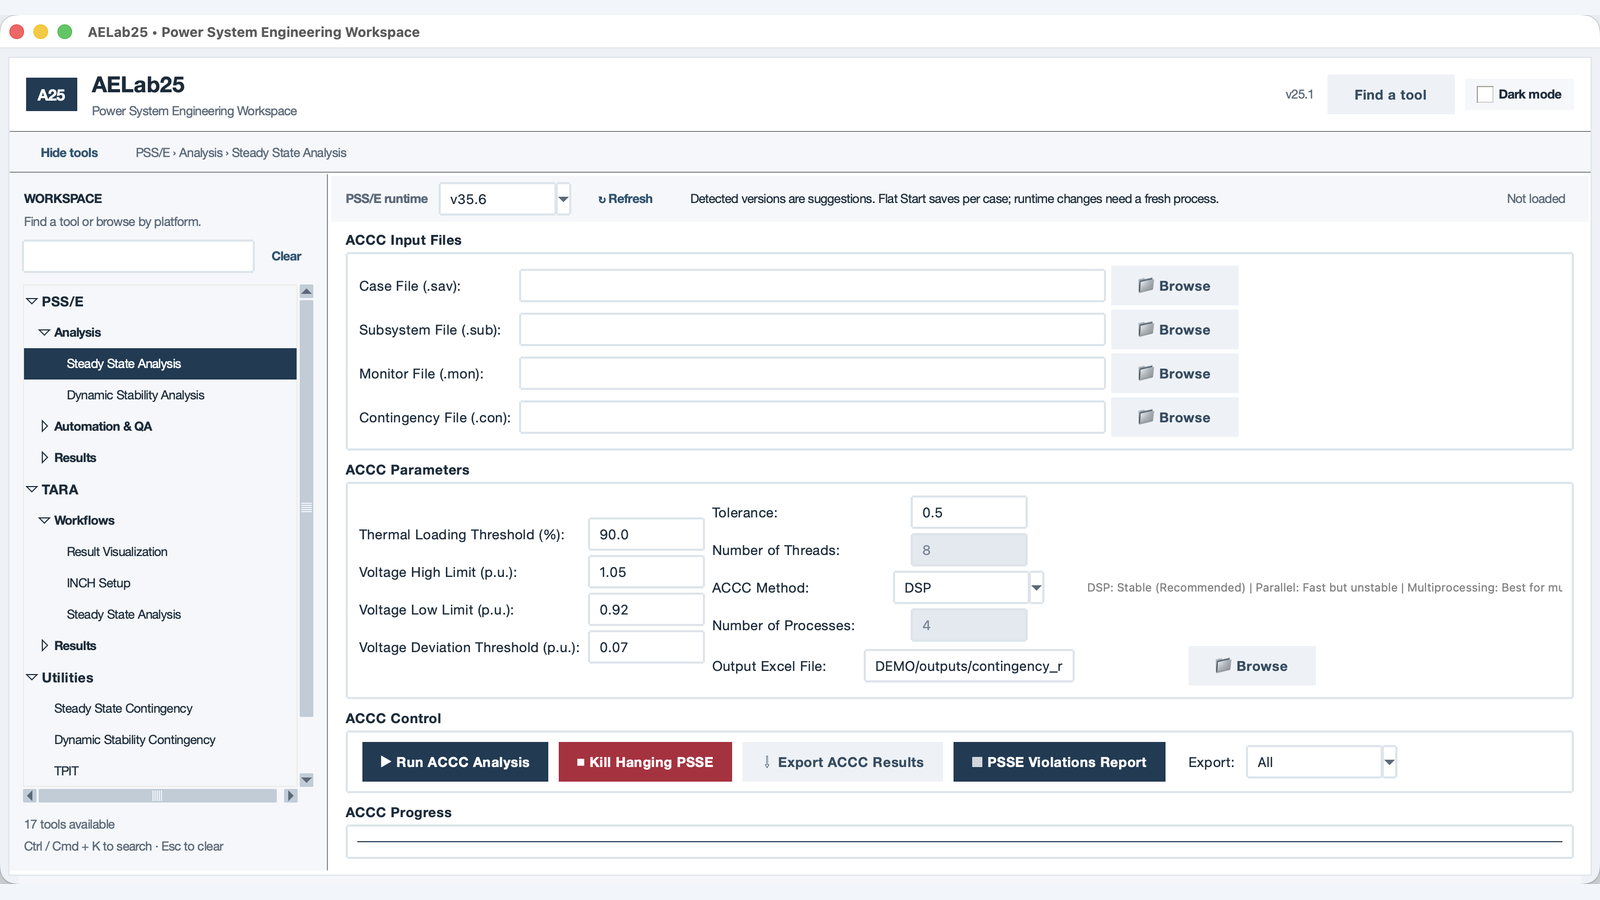Click the folder icon for Output Excel File
The width and height of the screenshot is (1600, 900).
pos(1223,666)
